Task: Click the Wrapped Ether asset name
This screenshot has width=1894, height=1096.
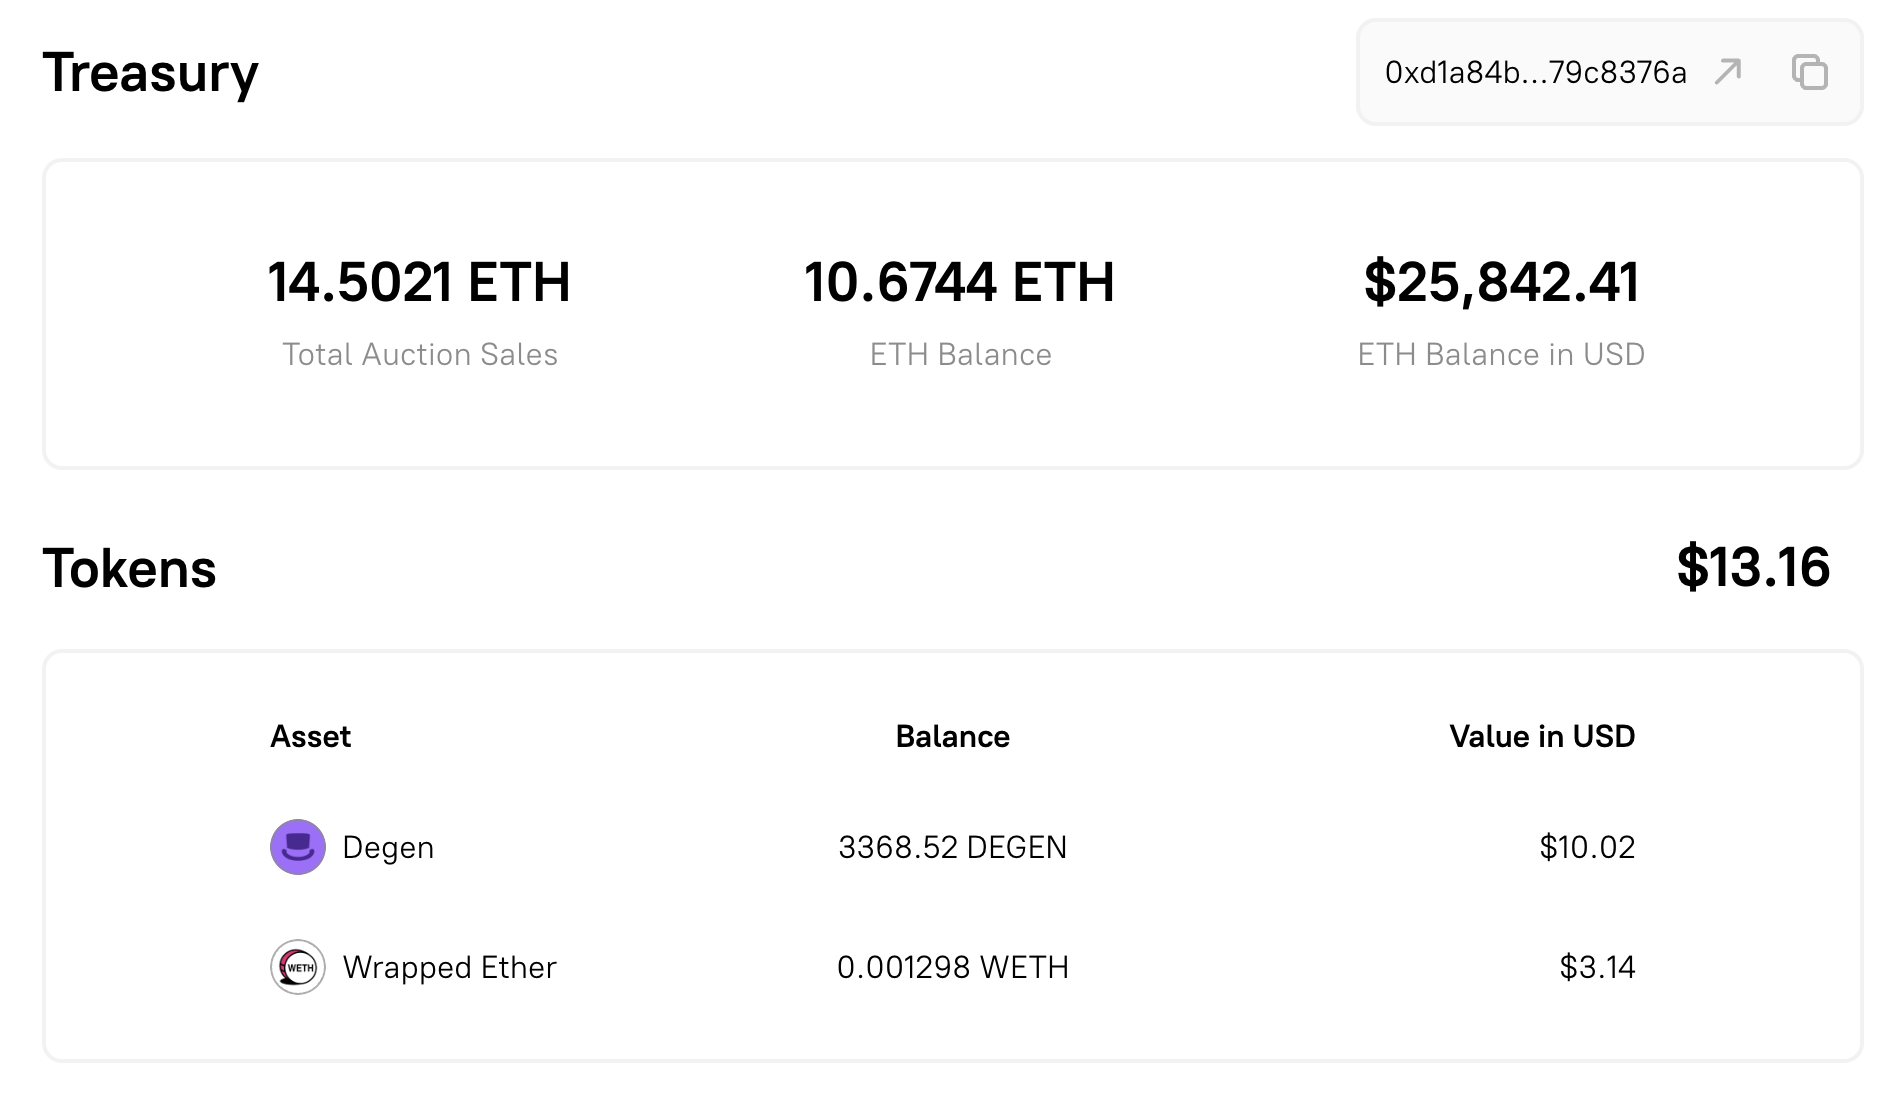Action: tap(449, 967)
